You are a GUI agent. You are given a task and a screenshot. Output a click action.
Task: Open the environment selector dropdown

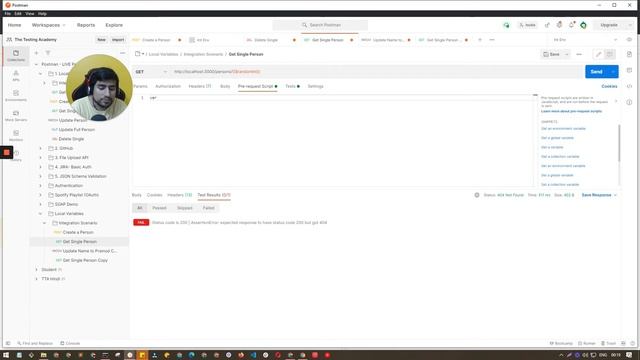tap(584, 40)
